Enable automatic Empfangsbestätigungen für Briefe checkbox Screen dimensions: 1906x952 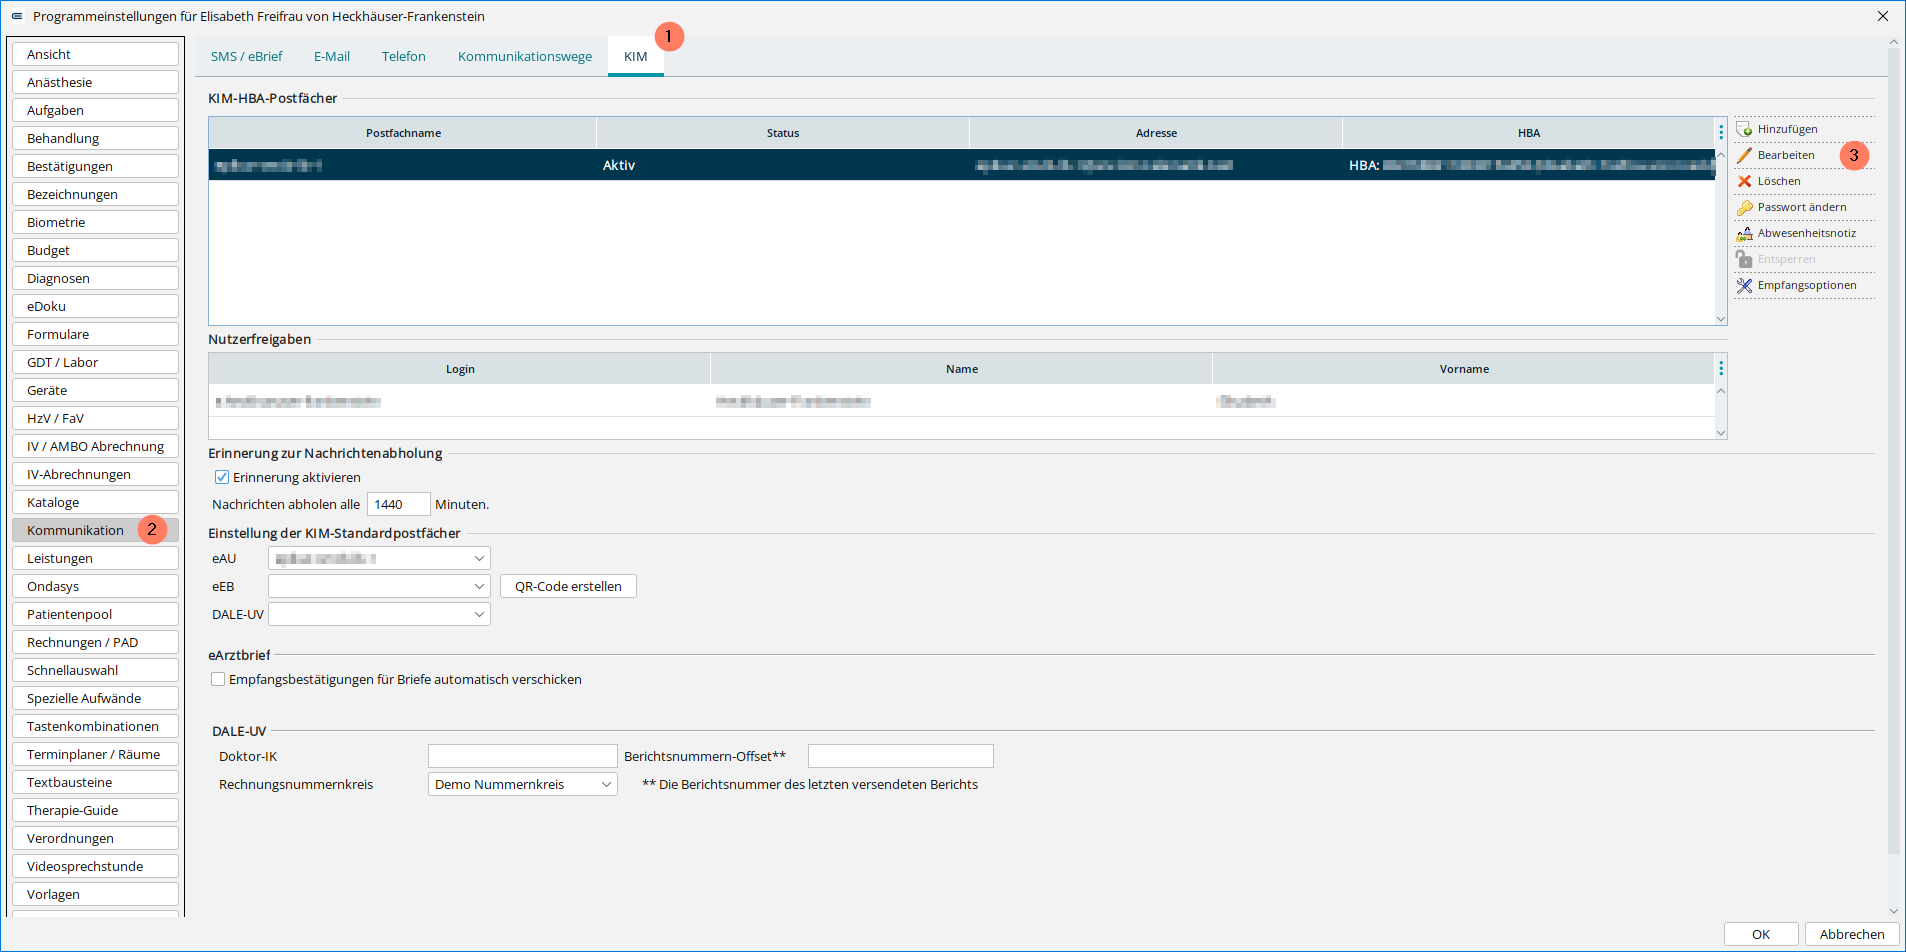click(218, 679)
